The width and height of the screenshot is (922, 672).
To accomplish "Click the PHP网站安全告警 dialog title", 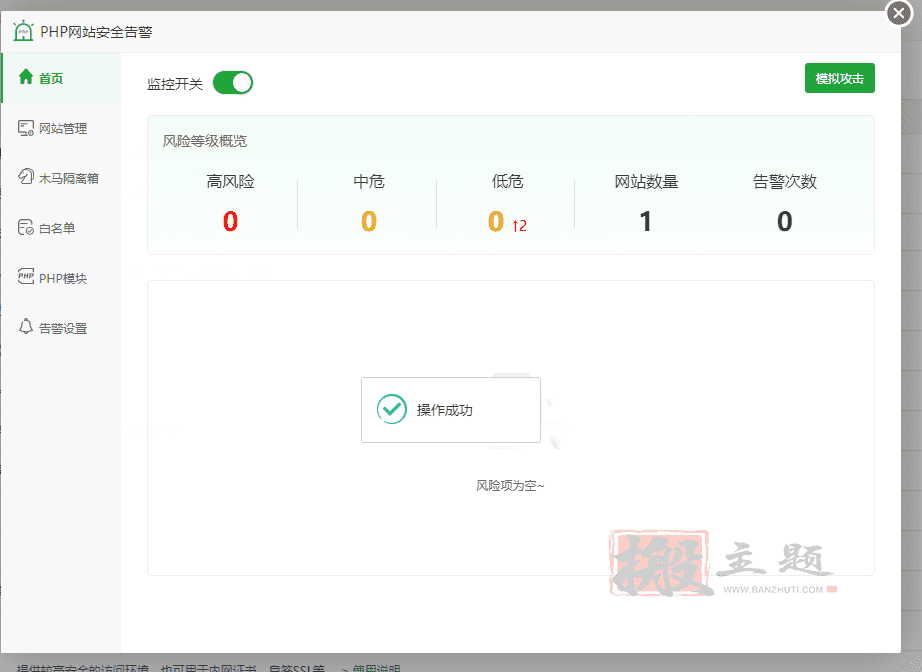I will pos(96,32).
